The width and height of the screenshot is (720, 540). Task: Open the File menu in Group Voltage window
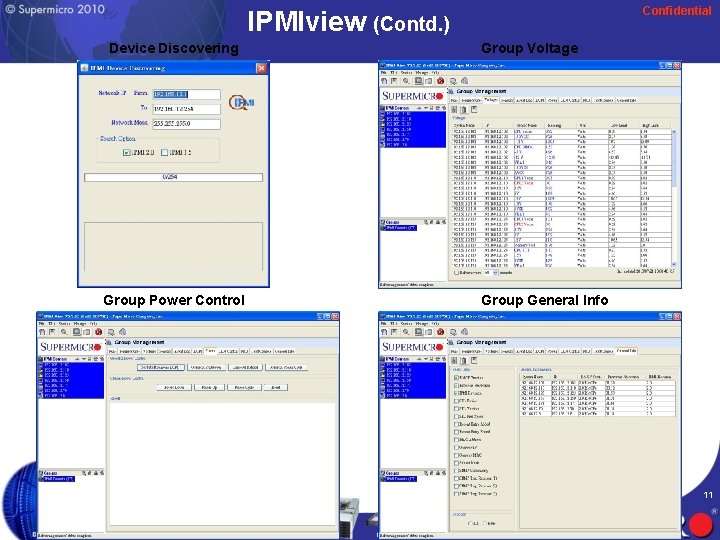383,73
